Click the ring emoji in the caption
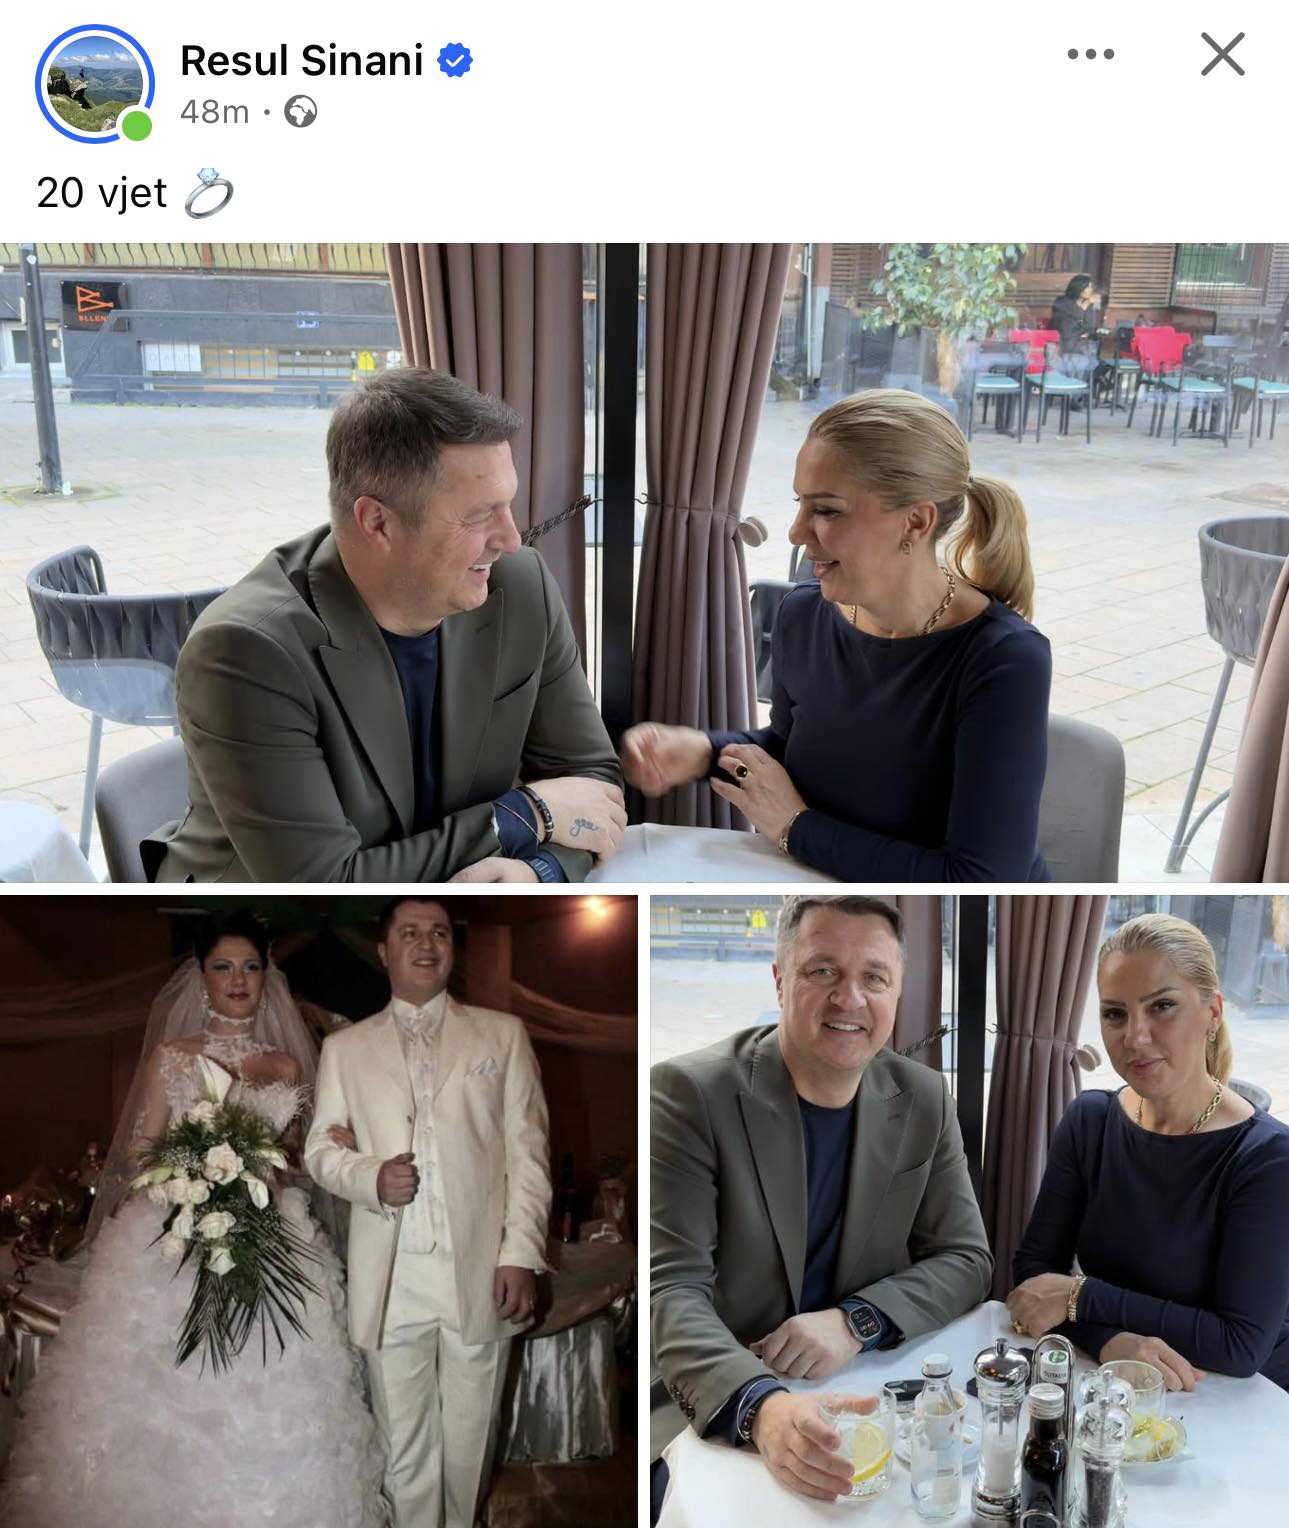 coord(209,194)
